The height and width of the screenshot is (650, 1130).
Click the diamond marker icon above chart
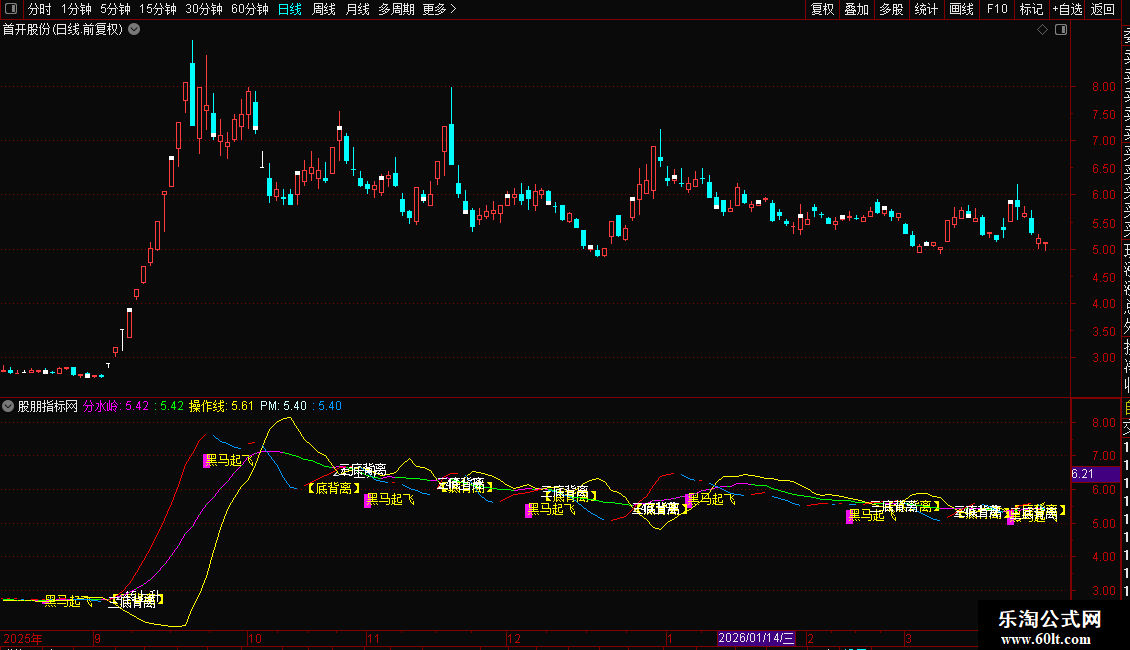[1042, 30]
